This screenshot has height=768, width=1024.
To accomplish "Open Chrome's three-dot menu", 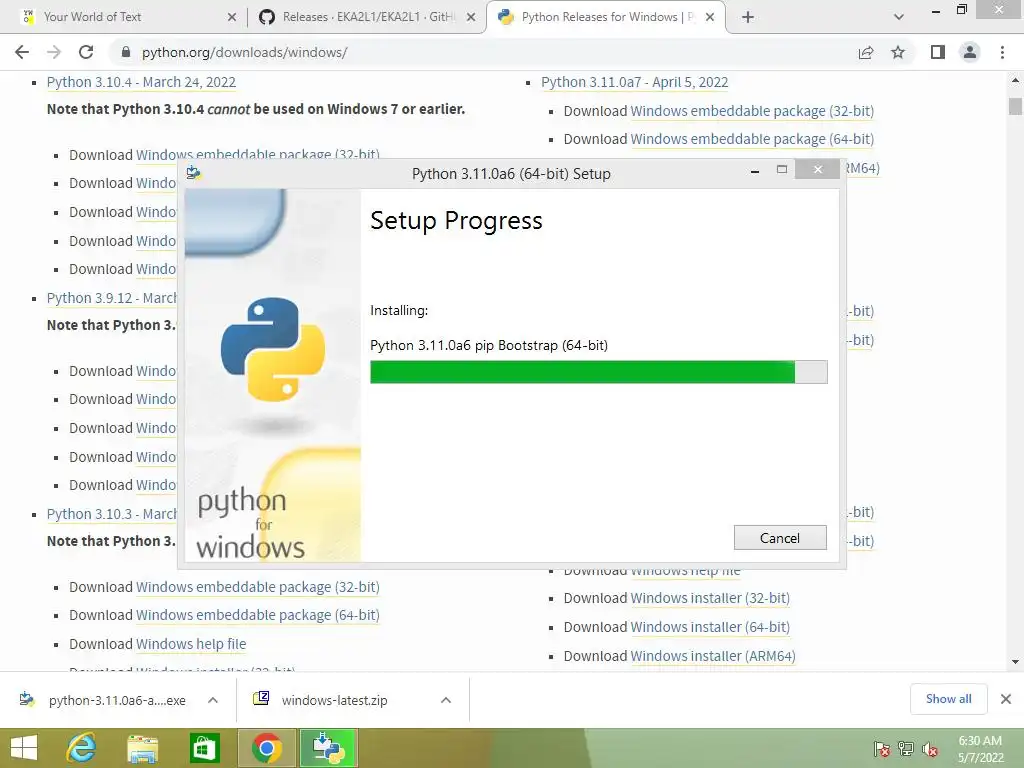I will point(1002,52).
